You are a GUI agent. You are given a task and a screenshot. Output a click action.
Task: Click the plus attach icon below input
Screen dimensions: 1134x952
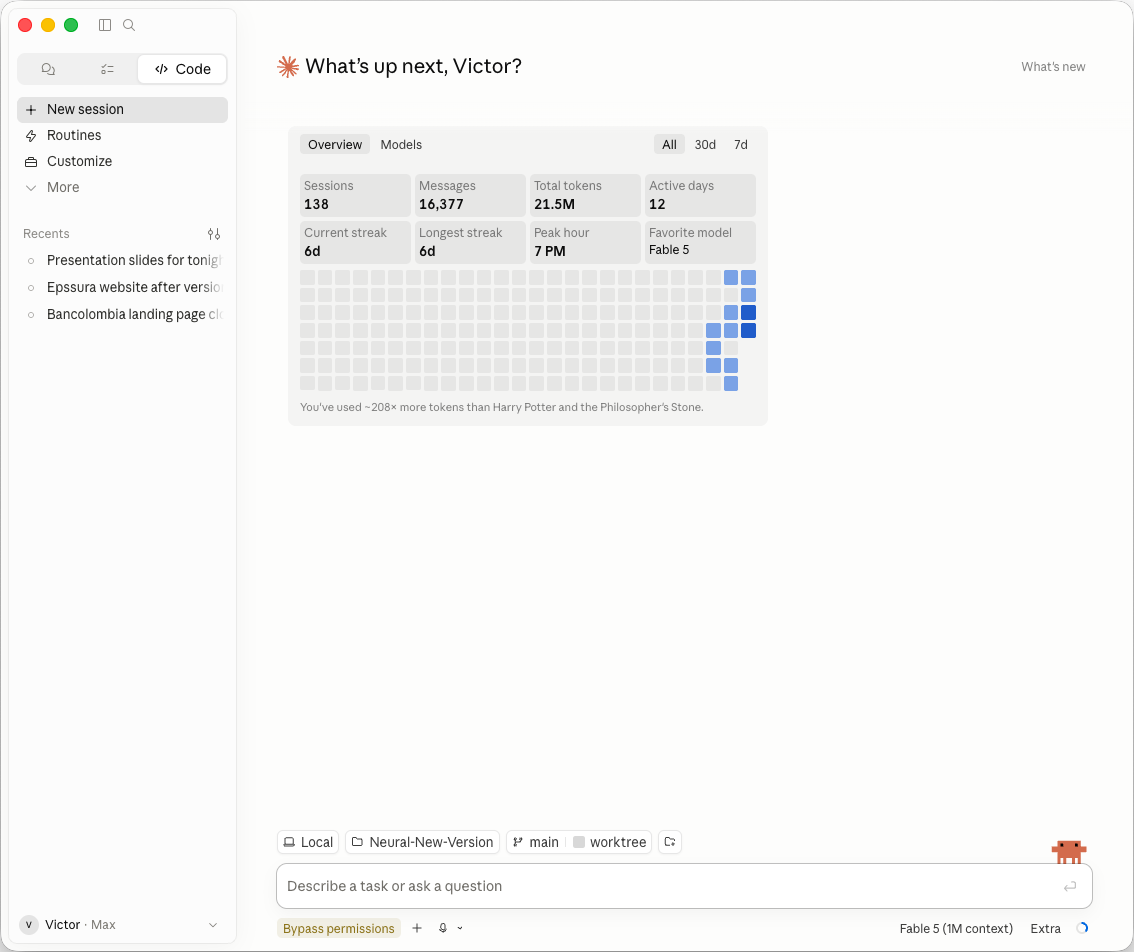(417, 928)
